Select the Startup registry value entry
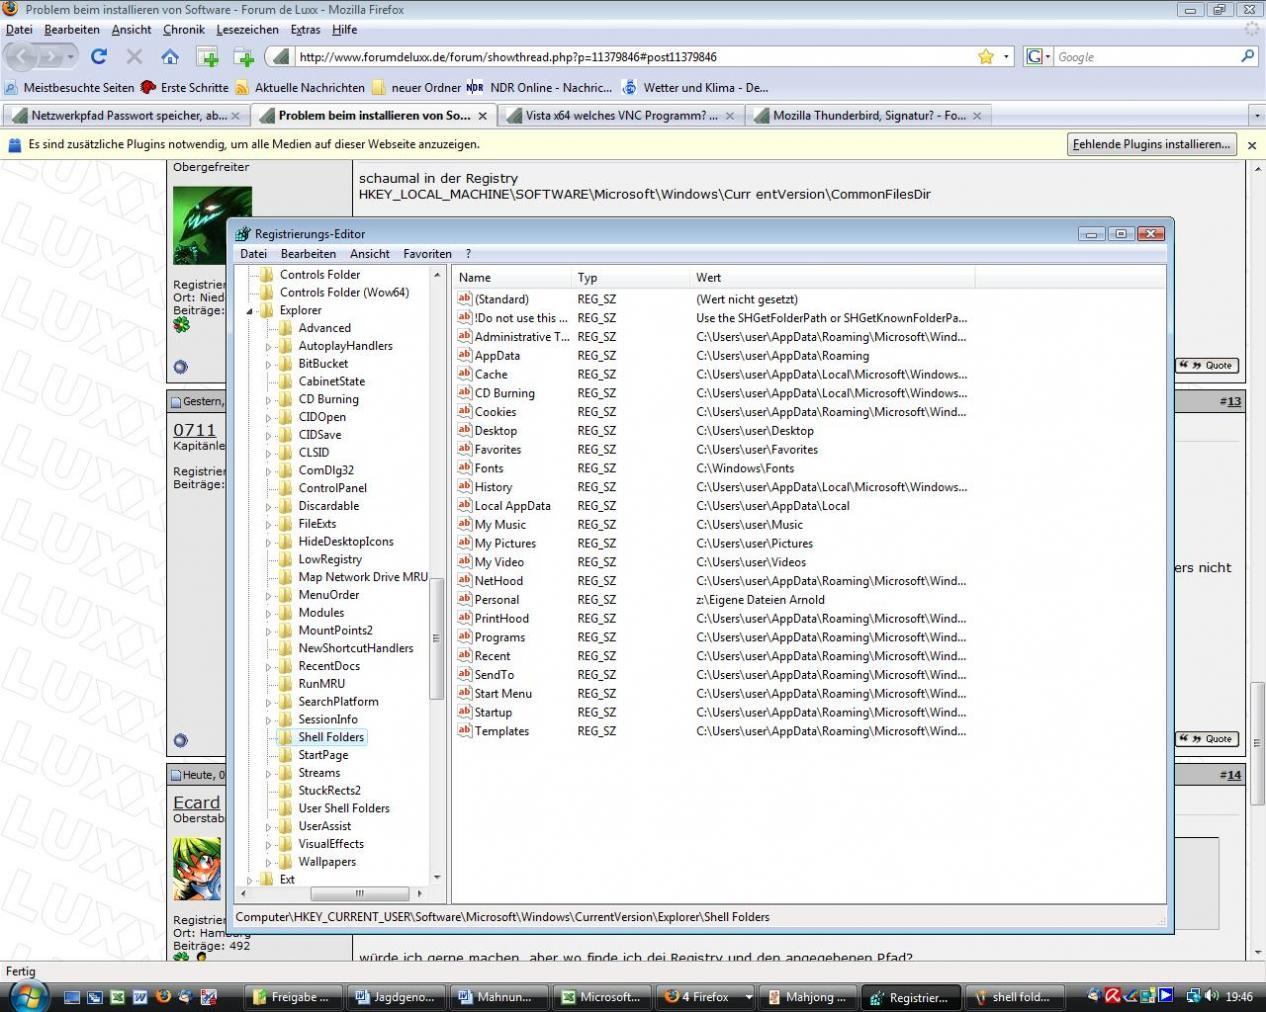Viewport: 1266px width, 1012px height. (x=493, y=713)
